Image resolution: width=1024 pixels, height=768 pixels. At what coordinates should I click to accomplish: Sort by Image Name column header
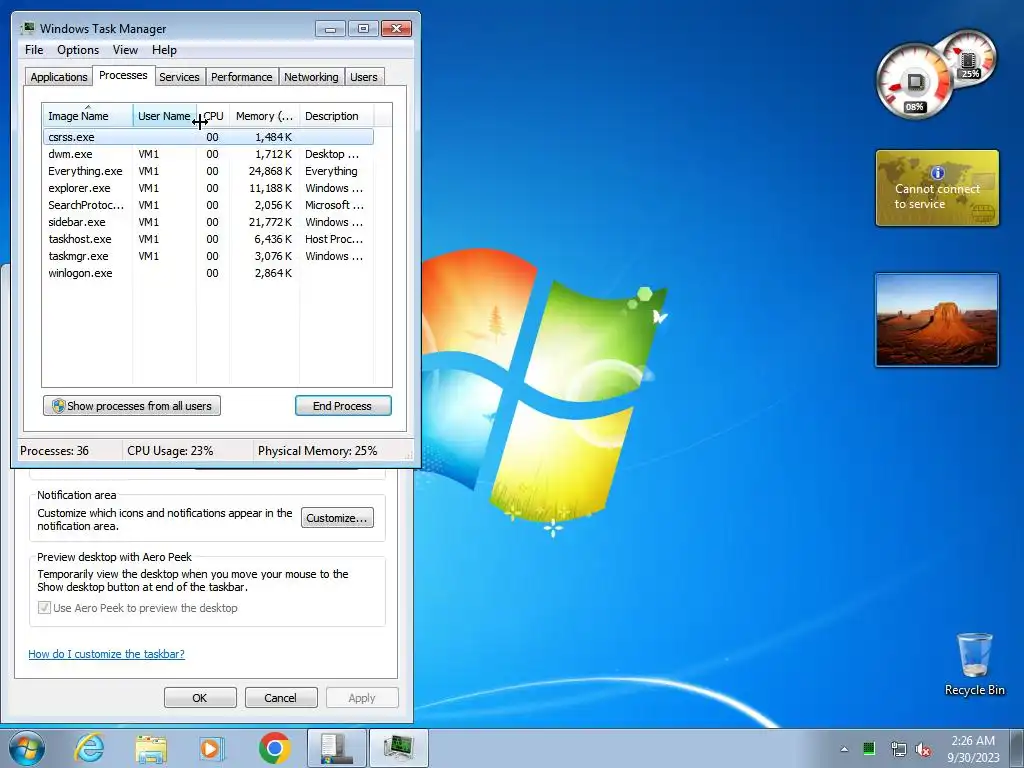(x=88, y=116)
